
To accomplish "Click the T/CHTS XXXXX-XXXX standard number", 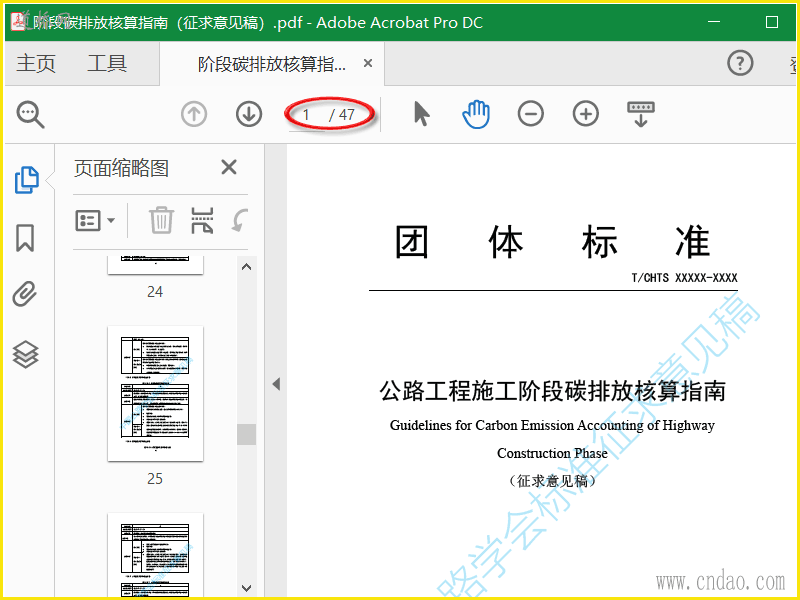I will 684,278.
